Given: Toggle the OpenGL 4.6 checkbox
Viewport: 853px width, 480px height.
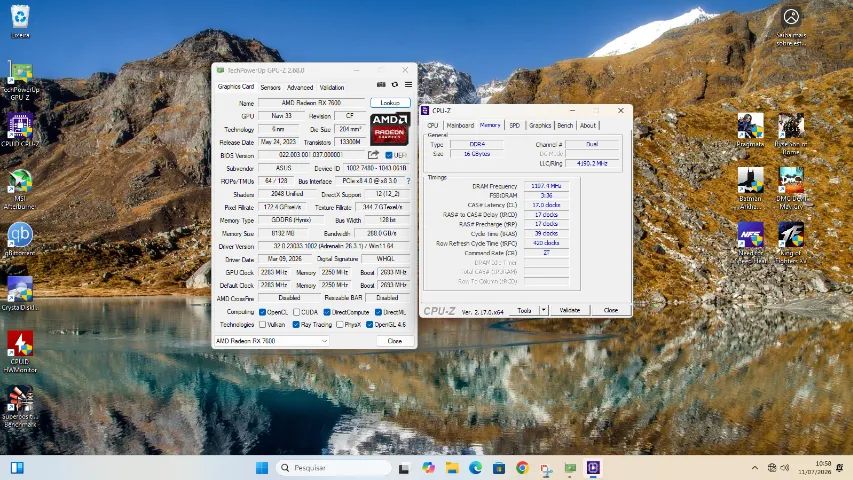Looking at the screenshot, I should [x=369, y=324].
